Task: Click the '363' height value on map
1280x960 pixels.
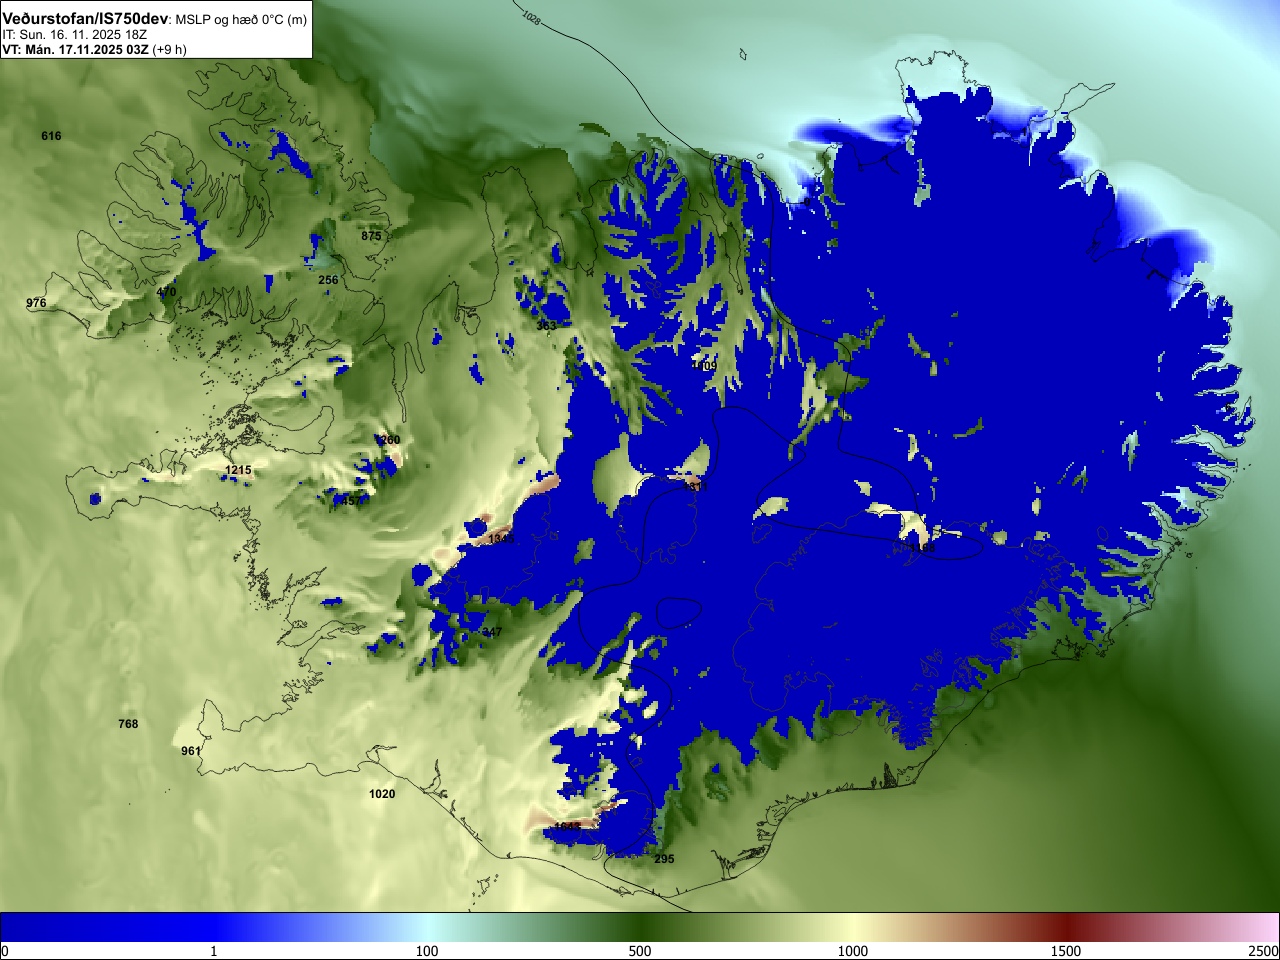Action: 546,326
